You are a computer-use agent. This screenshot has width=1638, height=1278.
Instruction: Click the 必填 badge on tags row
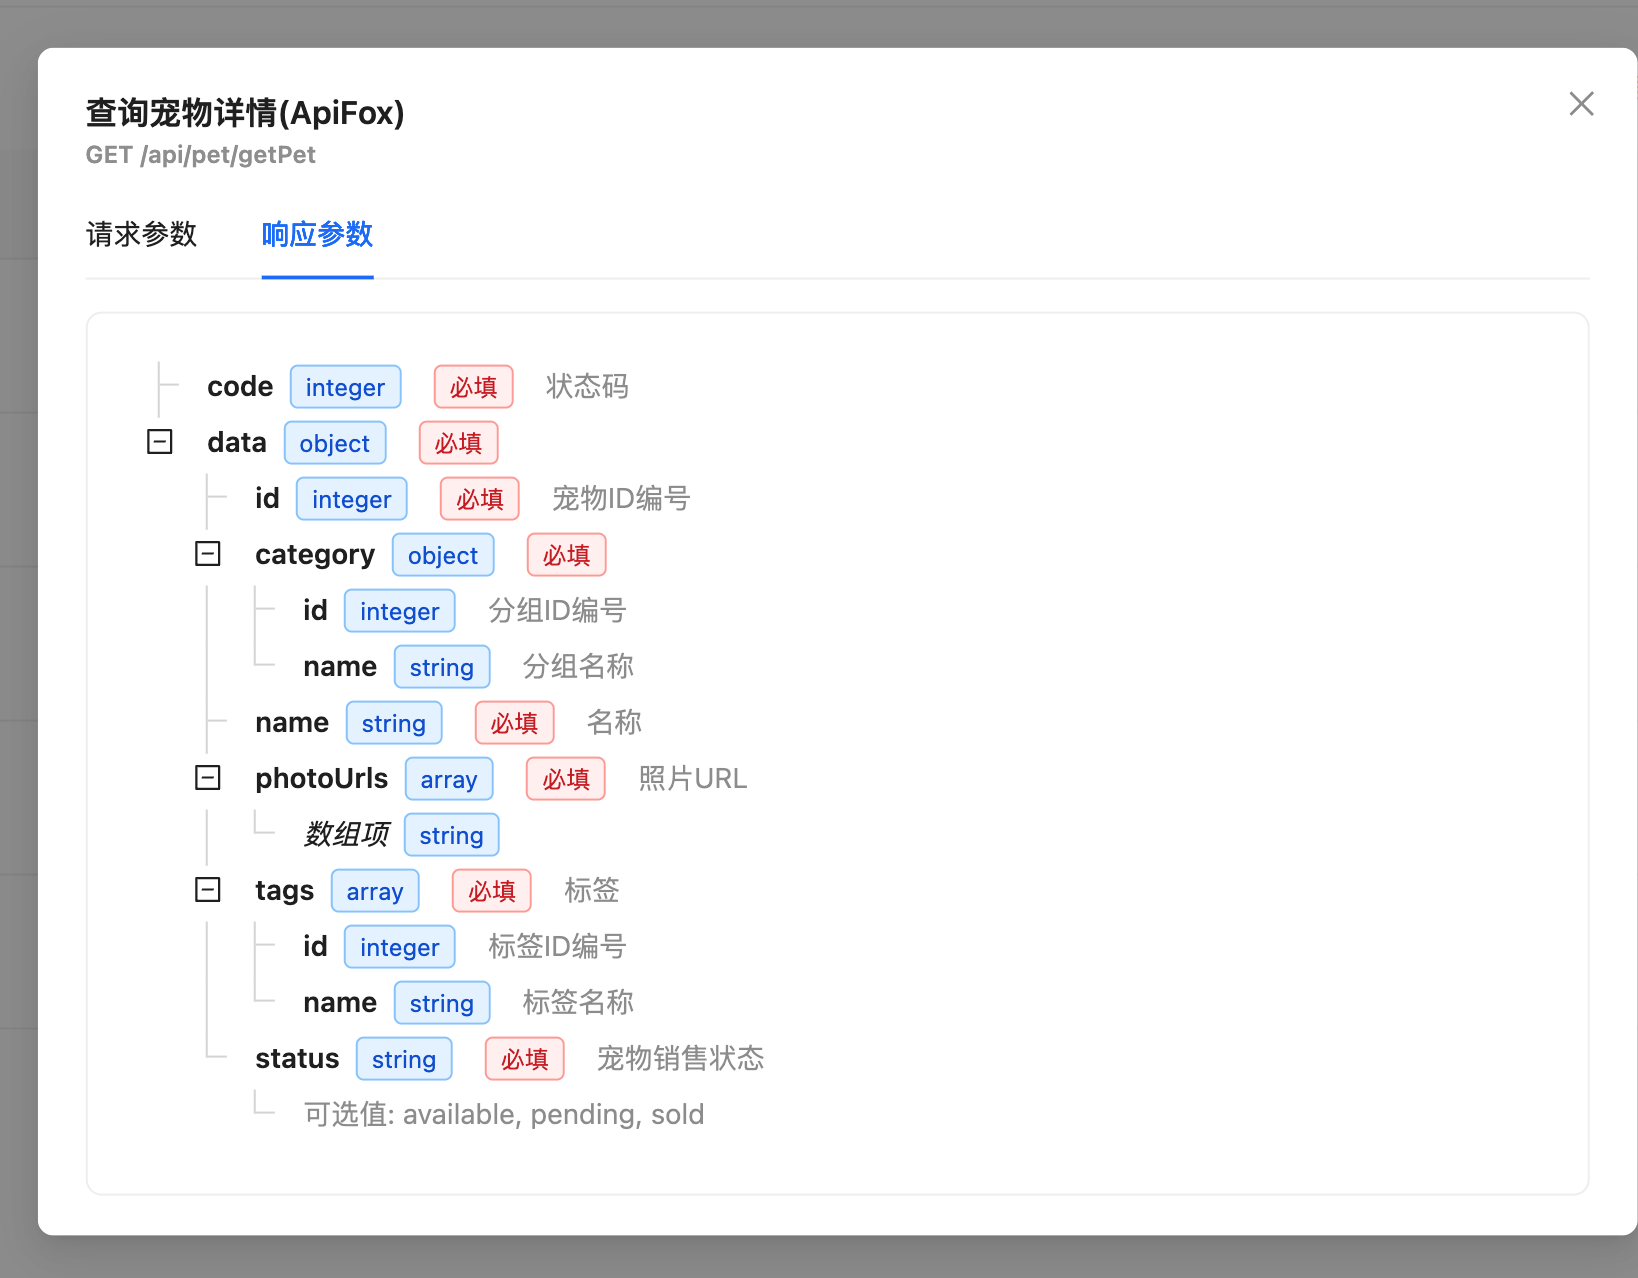click(492, 891)
